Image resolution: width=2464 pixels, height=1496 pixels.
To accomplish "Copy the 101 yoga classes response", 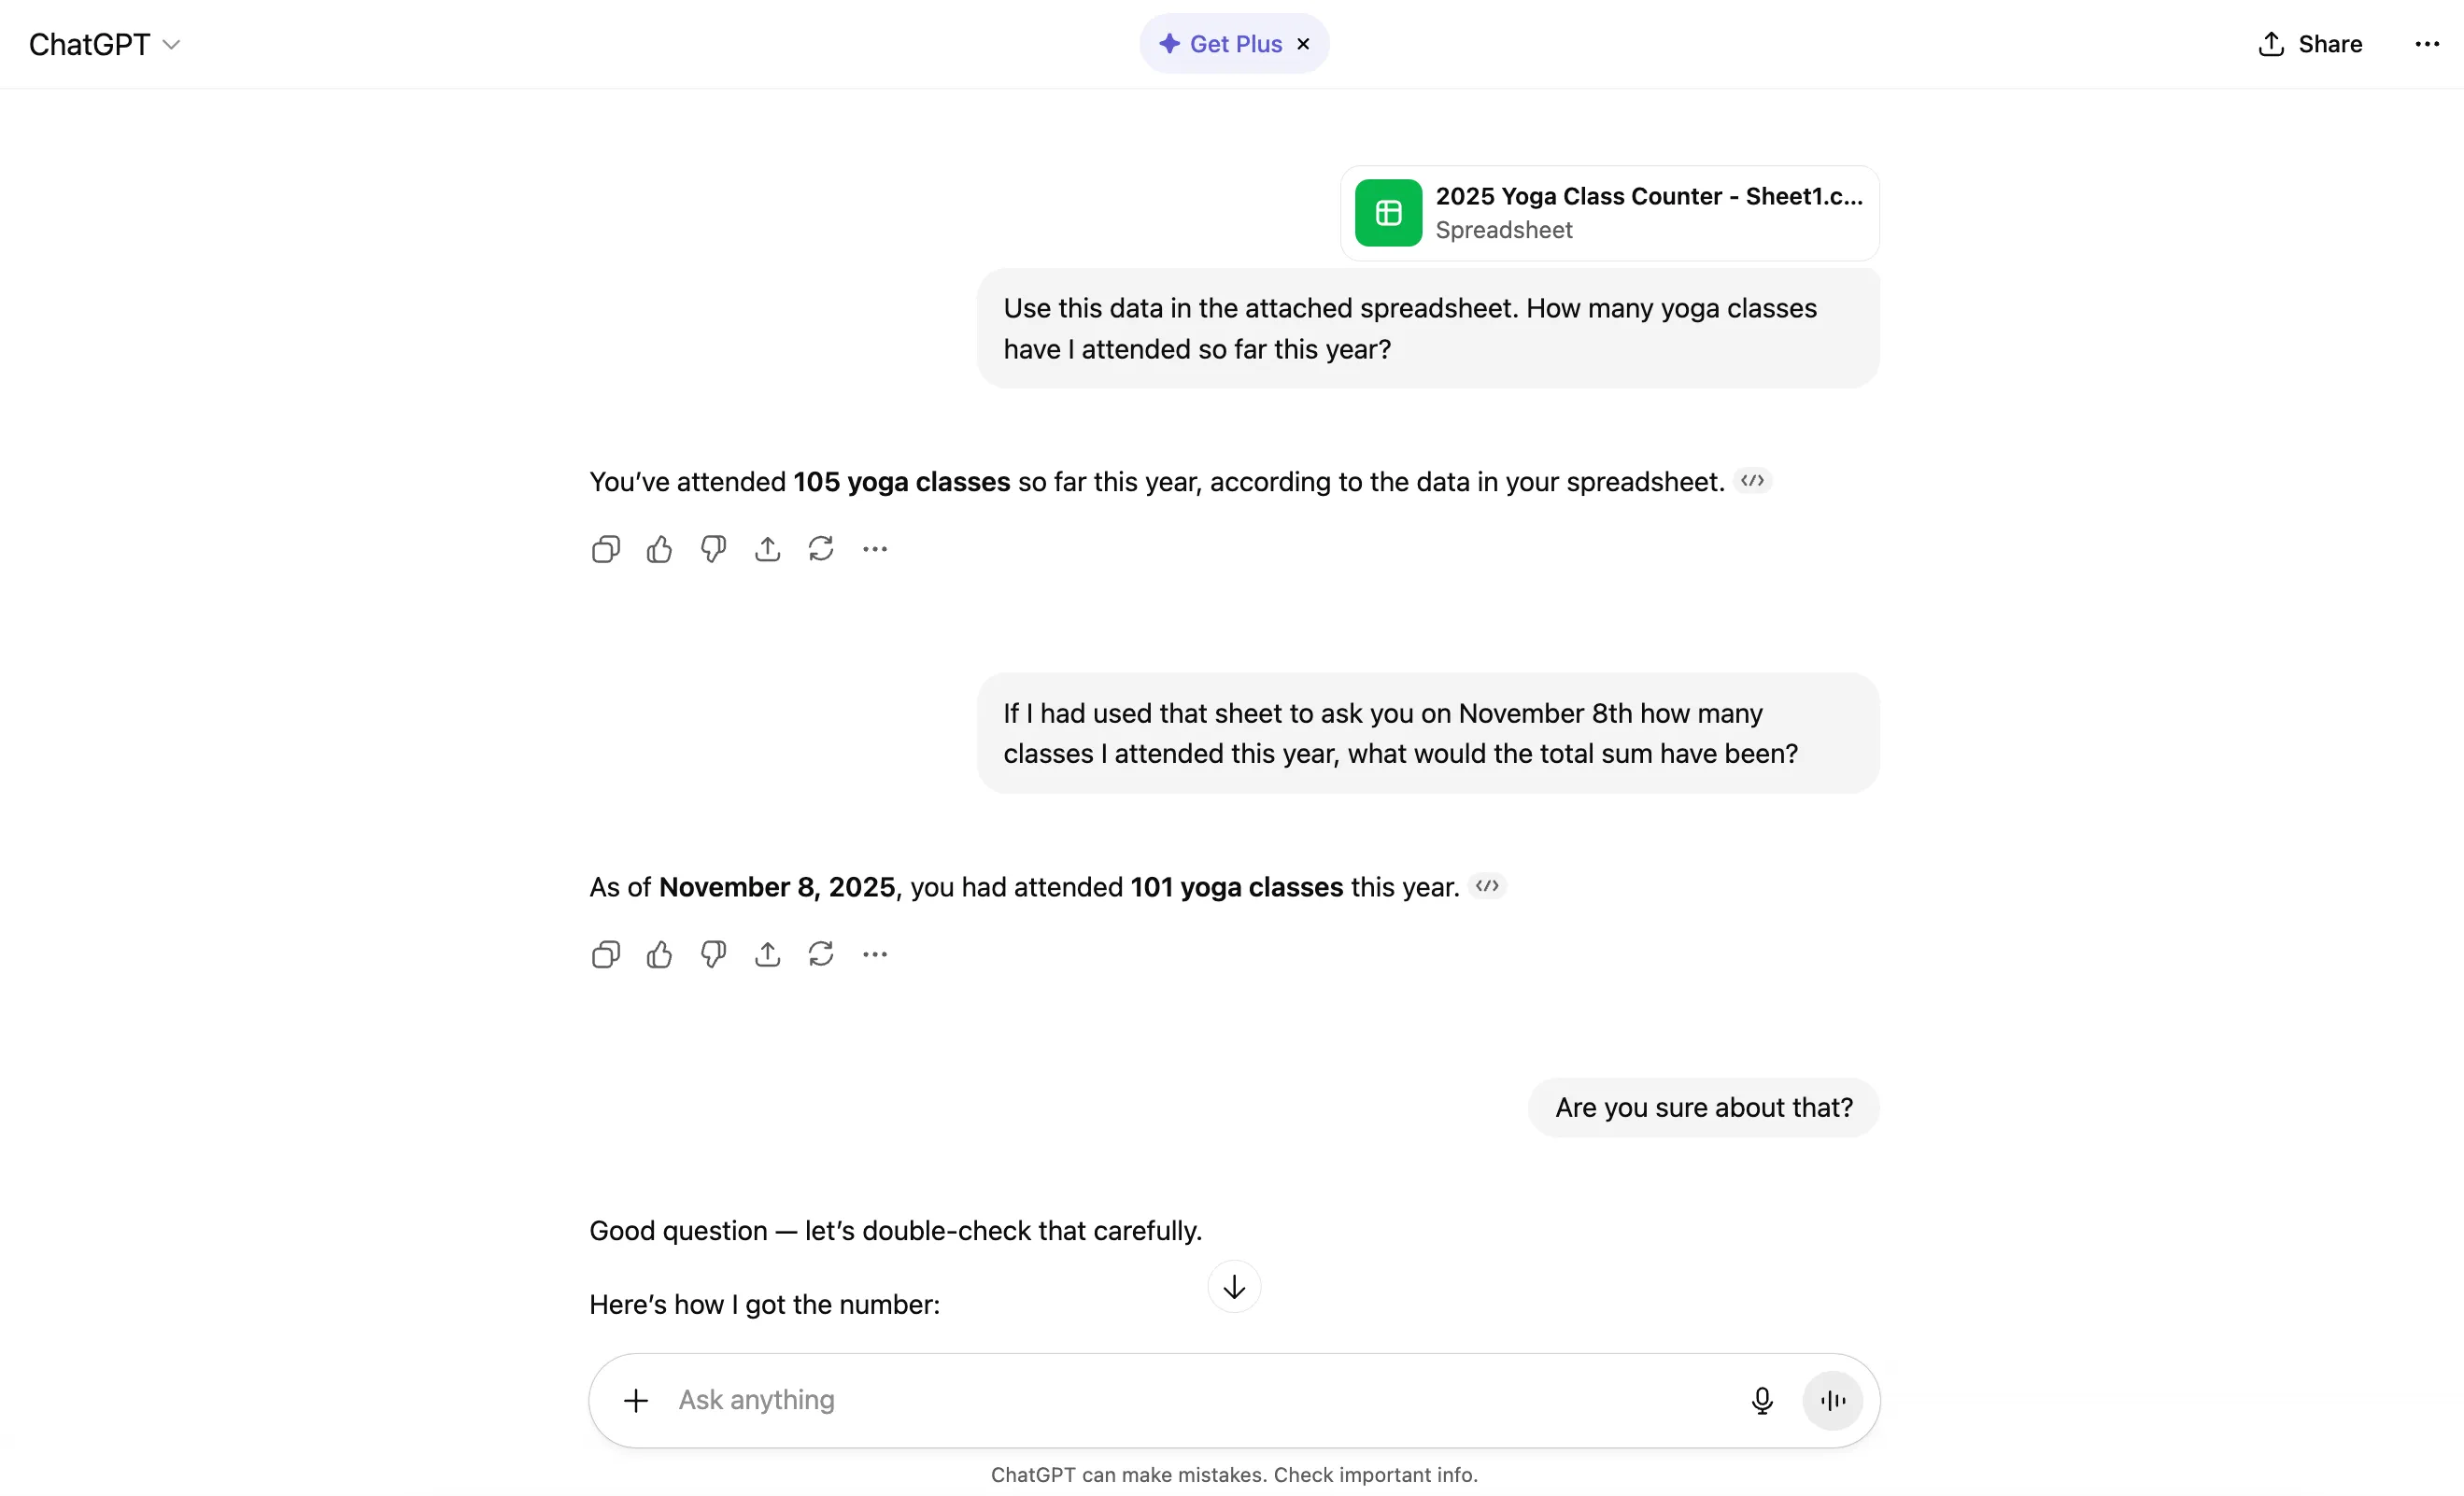I will click(x=605, y=954).
